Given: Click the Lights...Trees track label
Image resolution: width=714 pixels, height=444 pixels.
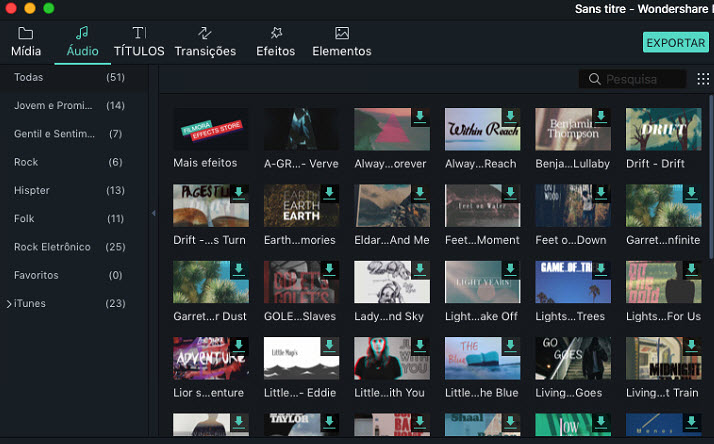Looking at the screenshot, I should point(570,316).
